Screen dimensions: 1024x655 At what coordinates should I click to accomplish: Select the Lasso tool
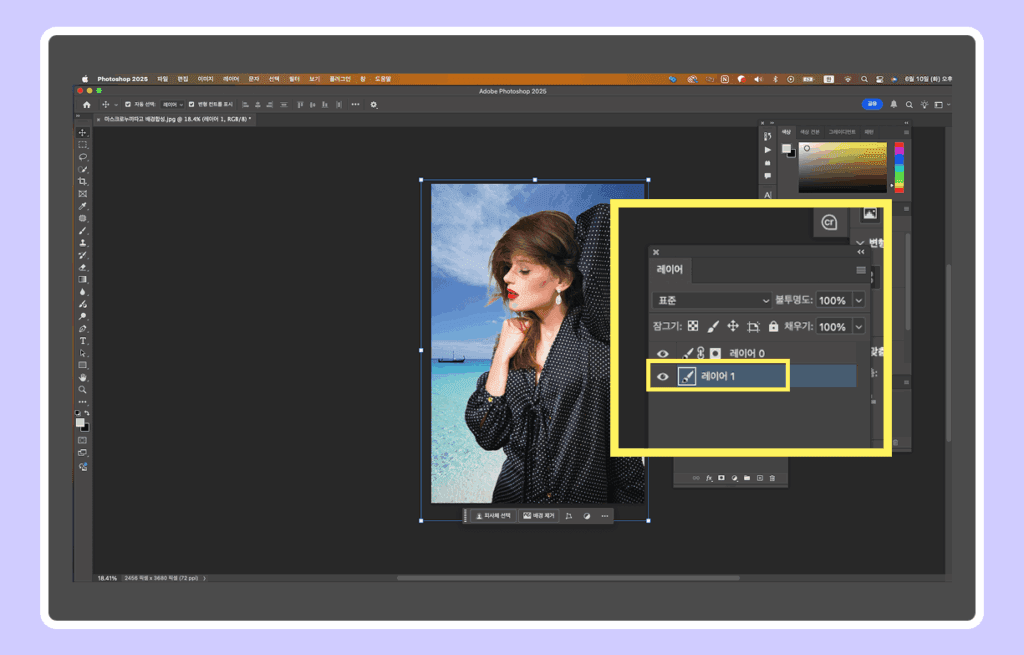(x=82, y=157)
